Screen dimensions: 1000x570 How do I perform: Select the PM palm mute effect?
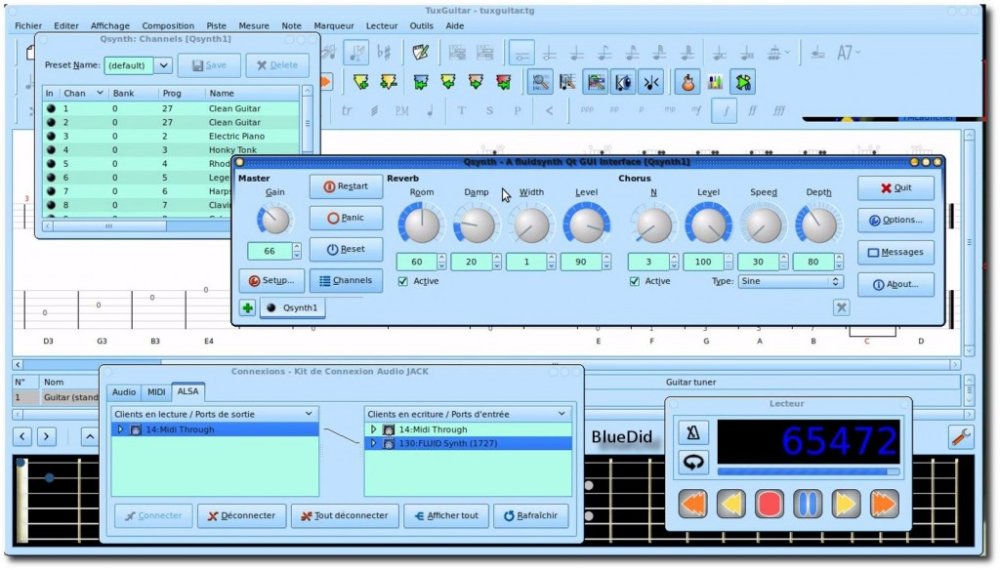[402, 110]
